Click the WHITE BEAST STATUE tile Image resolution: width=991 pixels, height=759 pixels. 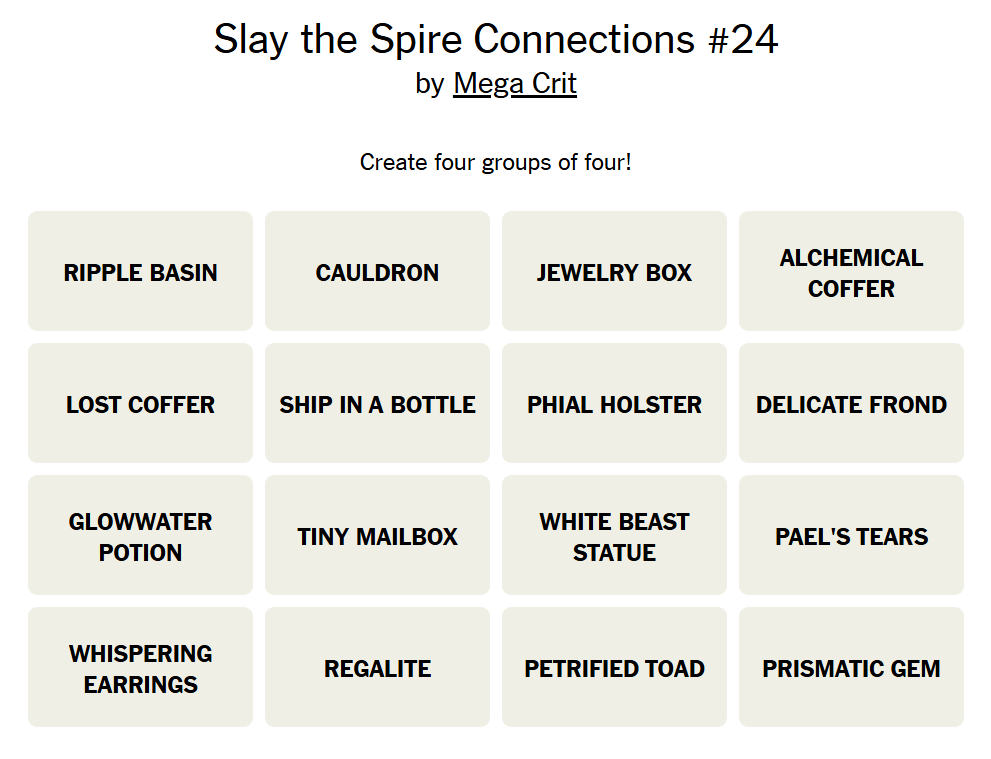pos(614,535)
